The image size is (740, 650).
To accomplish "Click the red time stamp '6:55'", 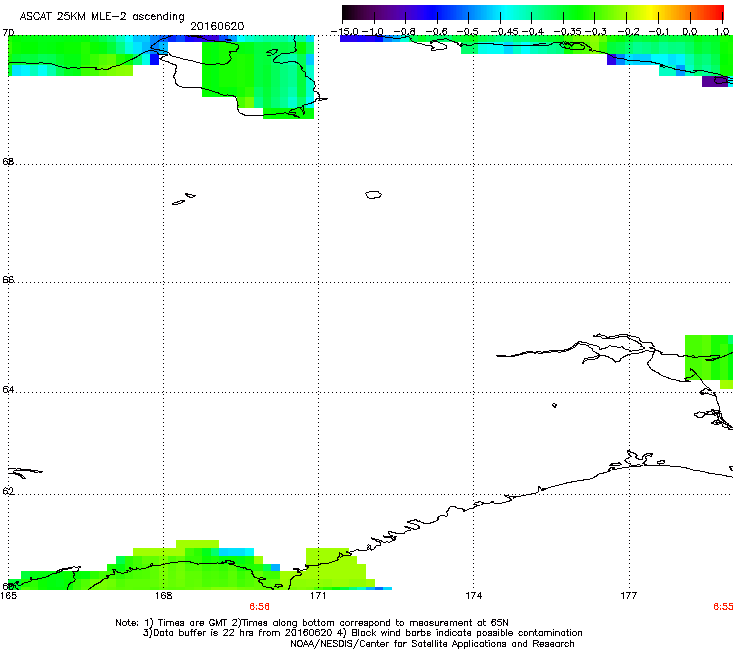I will point(723,607).
